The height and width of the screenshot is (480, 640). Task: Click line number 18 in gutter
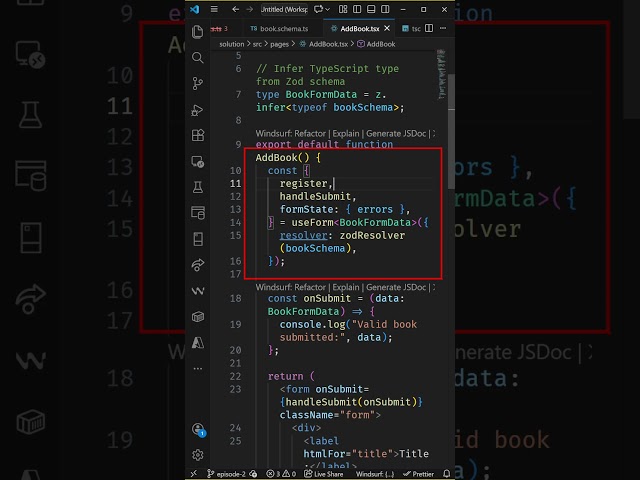pos(236,298)
